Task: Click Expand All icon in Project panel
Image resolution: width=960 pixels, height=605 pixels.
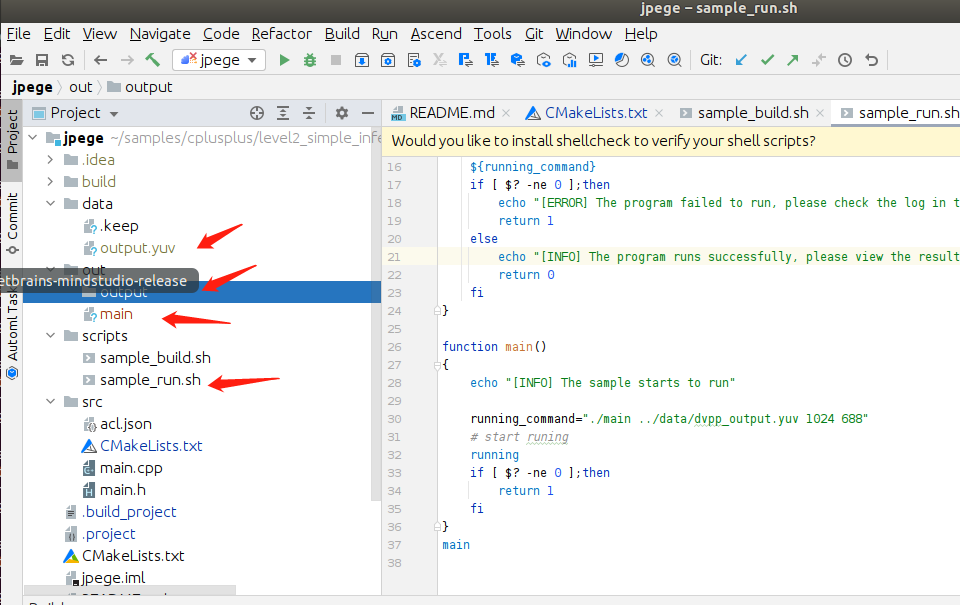Action: pyautogui.click(x=283, y=113)
